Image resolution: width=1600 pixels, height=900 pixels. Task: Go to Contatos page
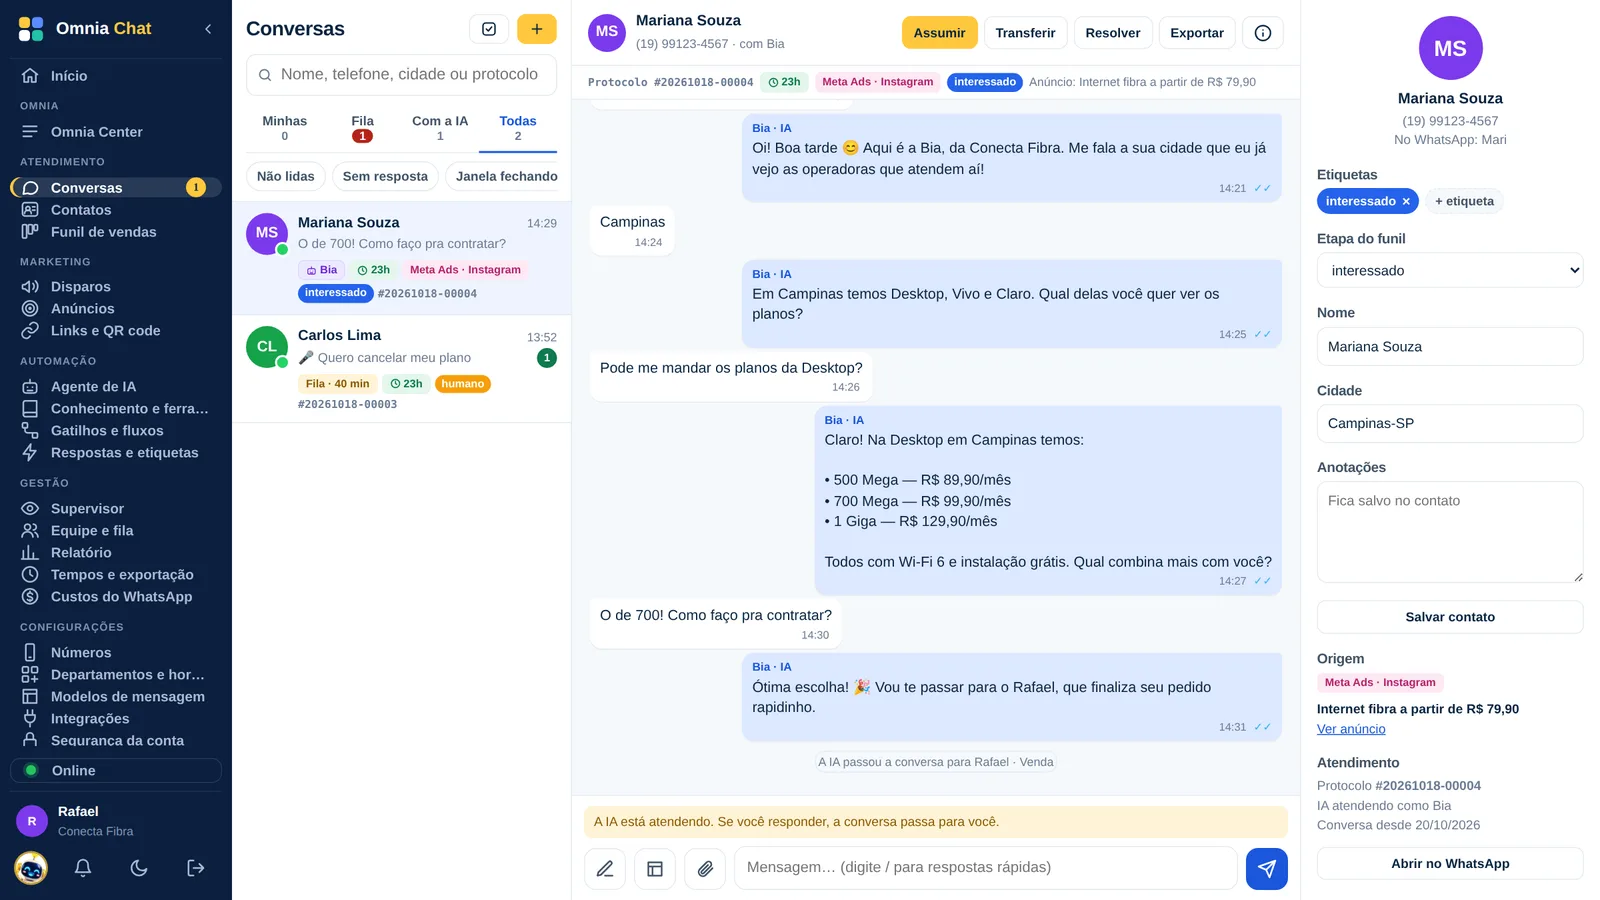click(116, 210)
